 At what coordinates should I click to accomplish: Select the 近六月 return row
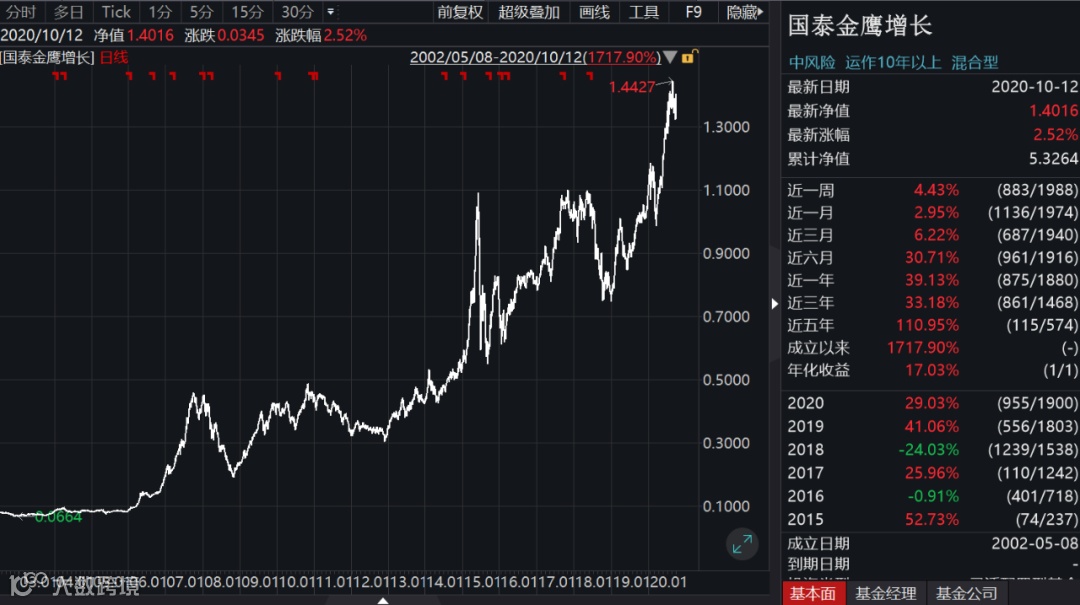[x=932, y=258]
